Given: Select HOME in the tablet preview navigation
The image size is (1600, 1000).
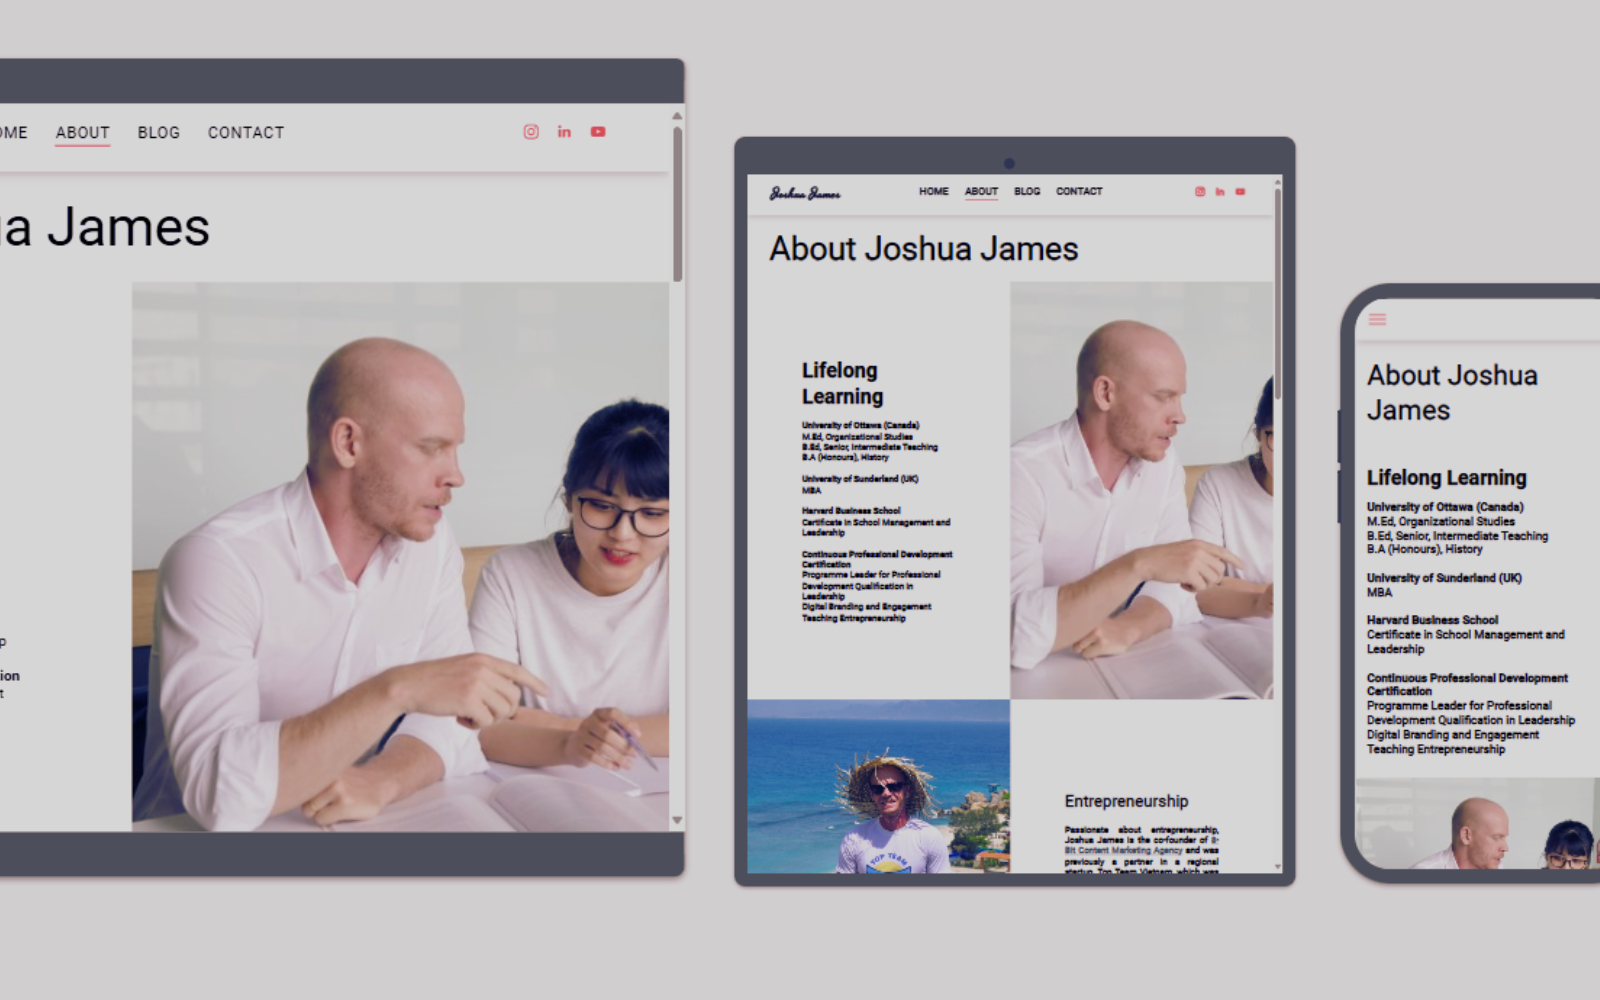Looking at the screenshot, I should point(933,191).
